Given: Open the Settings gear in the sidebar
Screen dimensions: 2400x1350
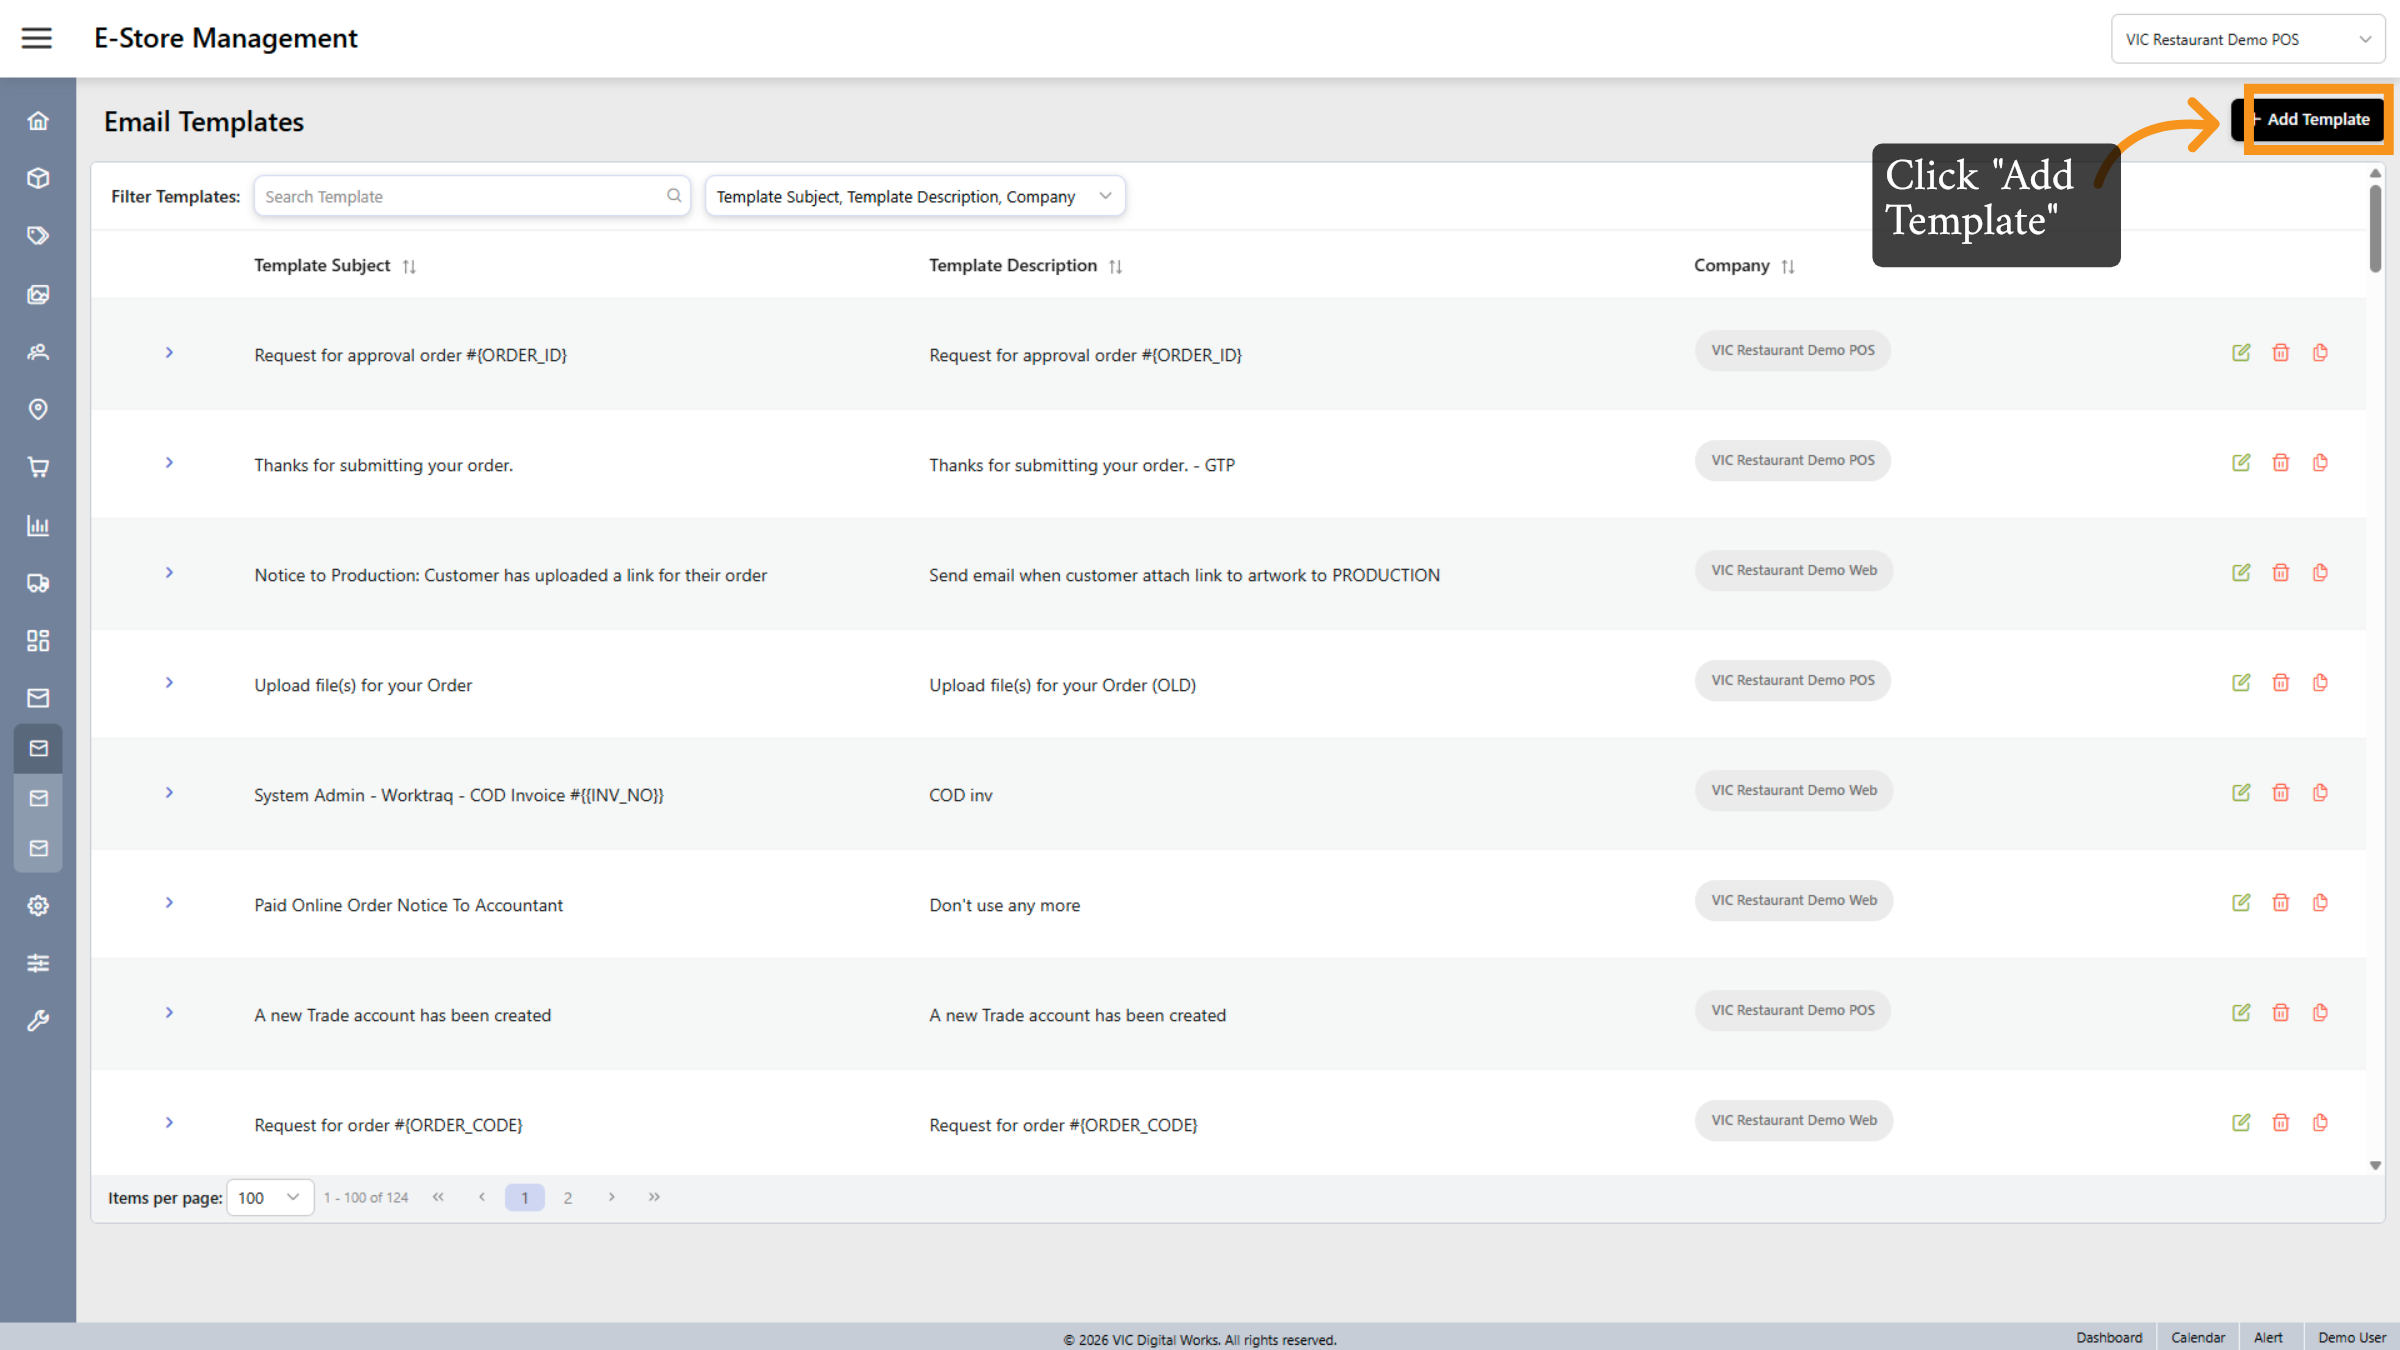Looking at the screenshot, I should tap(38, 905).
